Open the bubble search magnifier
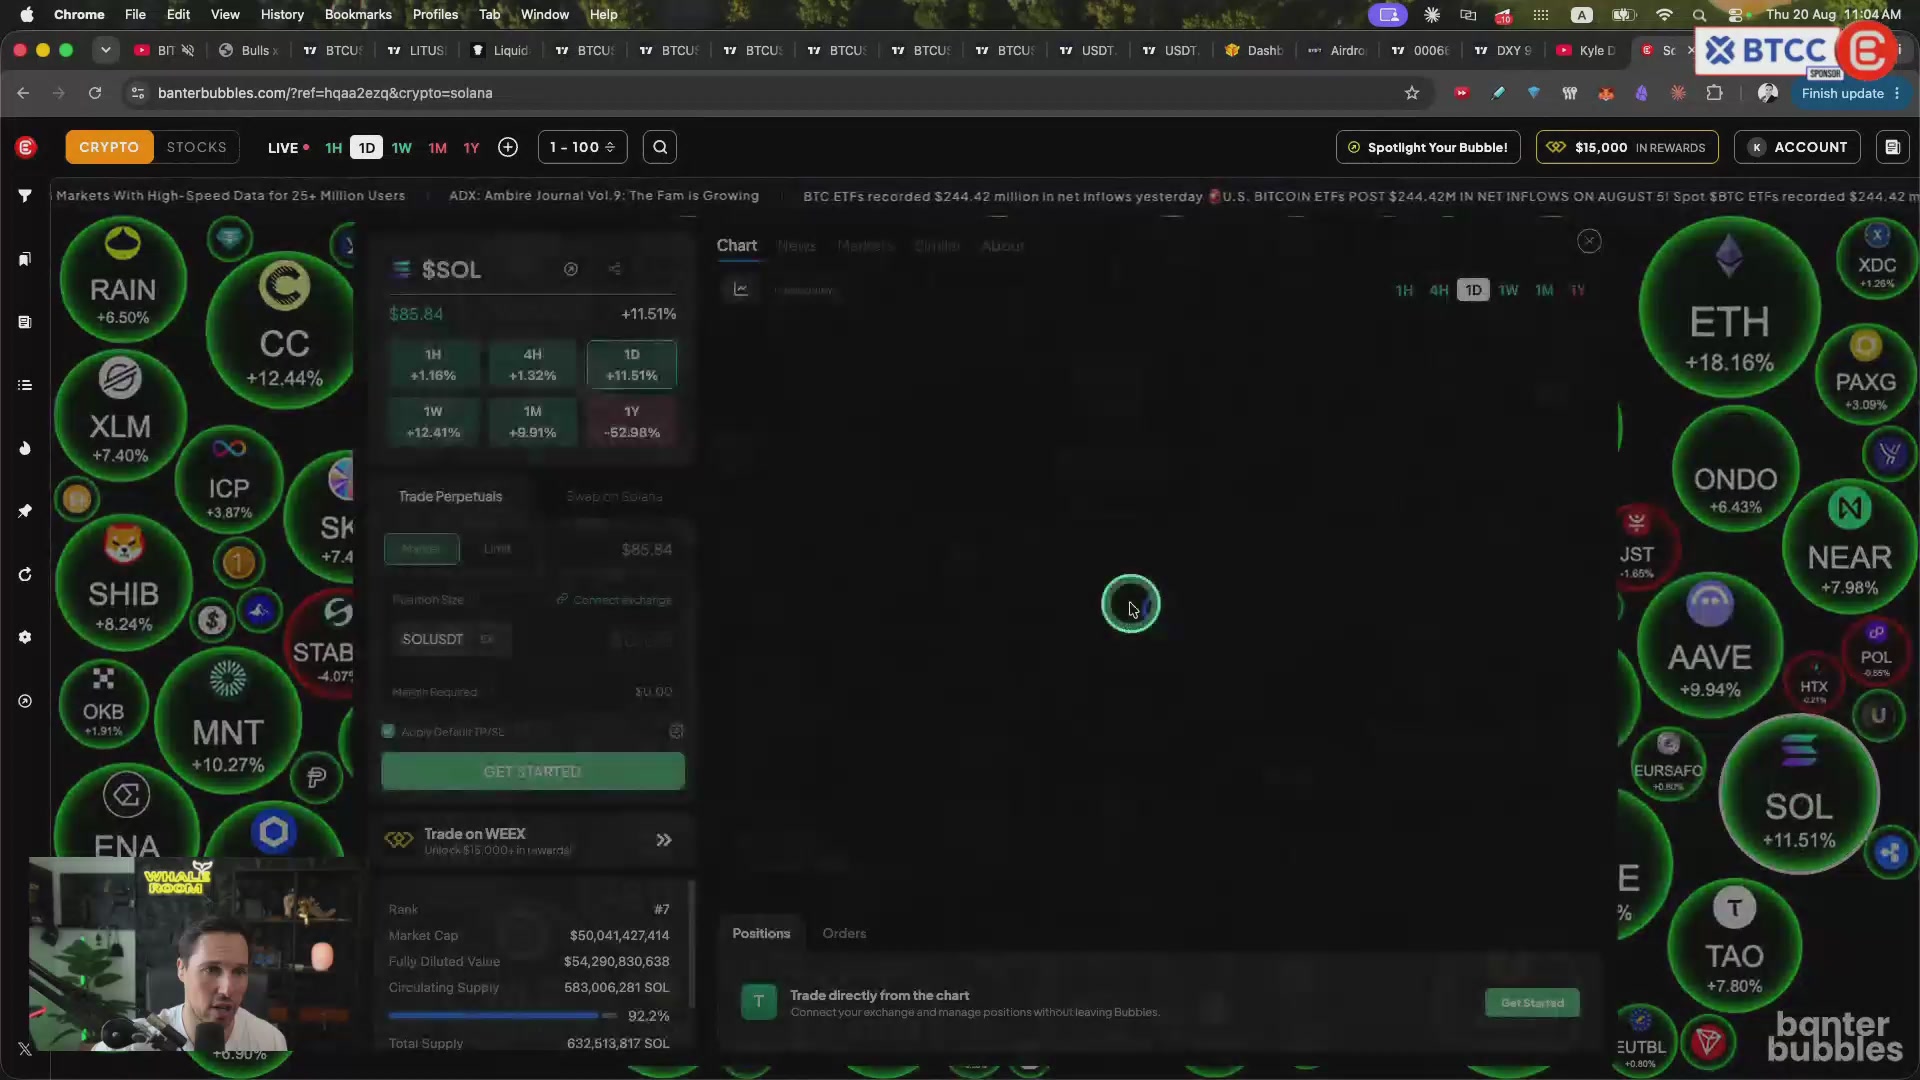1920x1080 pixels. [660, 147]
